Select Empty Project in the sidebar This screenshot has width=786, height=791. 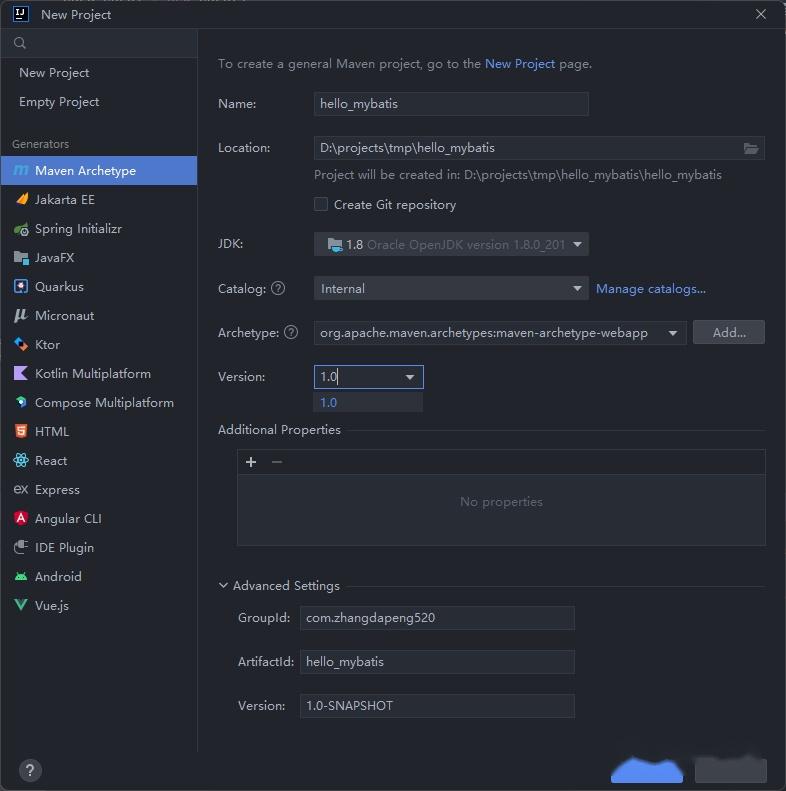59,102
